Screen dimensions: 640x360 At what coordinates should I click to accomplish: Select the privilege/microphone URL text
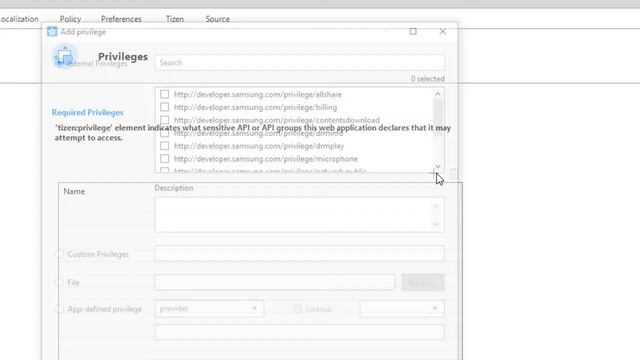click(266, 159)
